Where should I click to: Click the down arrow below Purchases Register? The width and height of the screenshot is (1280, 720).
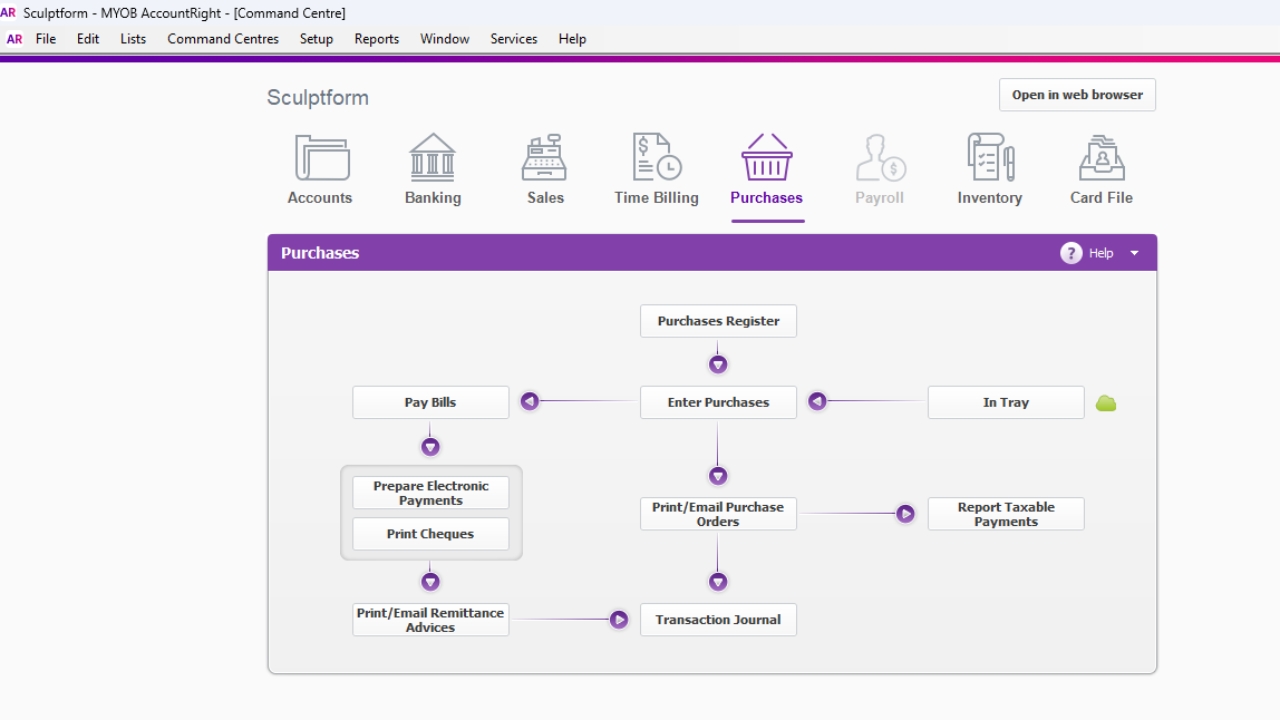click(718, 364)
